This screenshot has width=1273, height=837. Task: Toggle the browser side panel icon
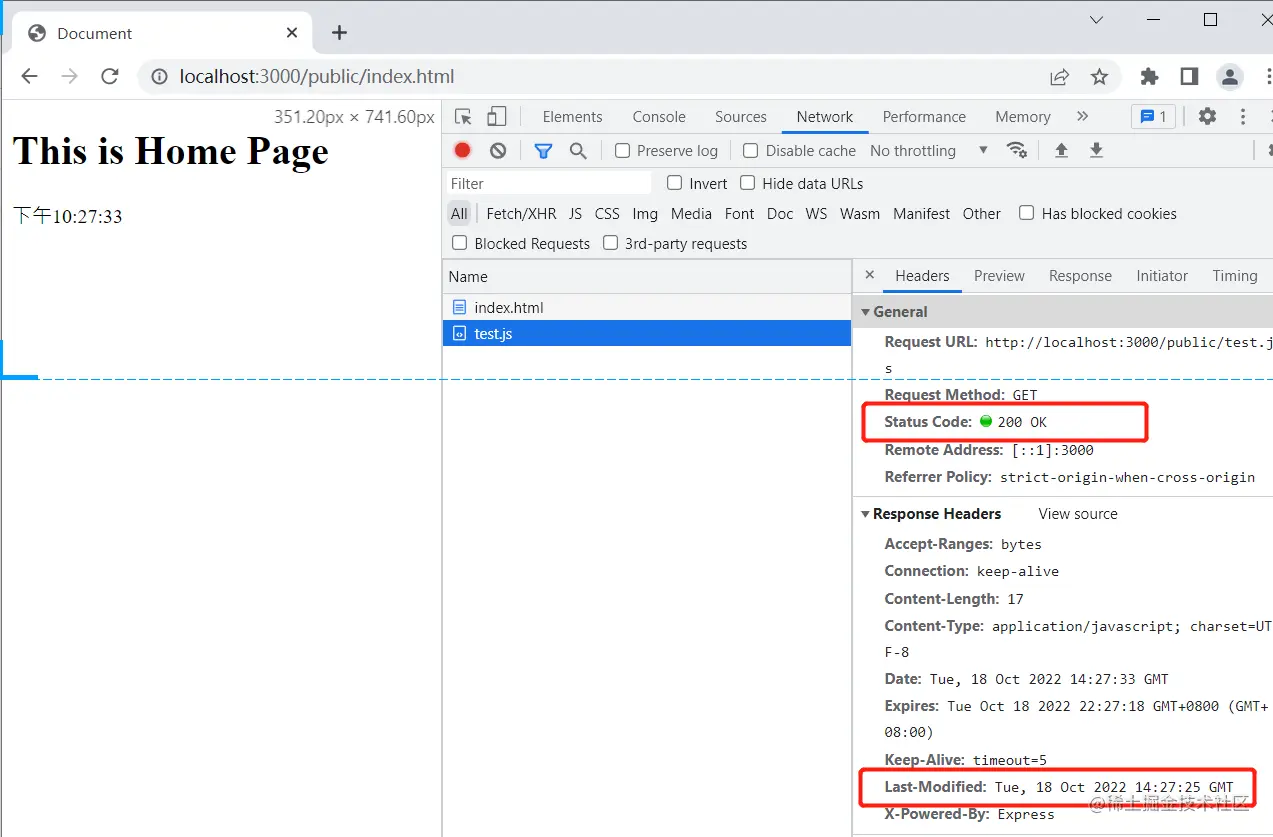pos(1189,77)
